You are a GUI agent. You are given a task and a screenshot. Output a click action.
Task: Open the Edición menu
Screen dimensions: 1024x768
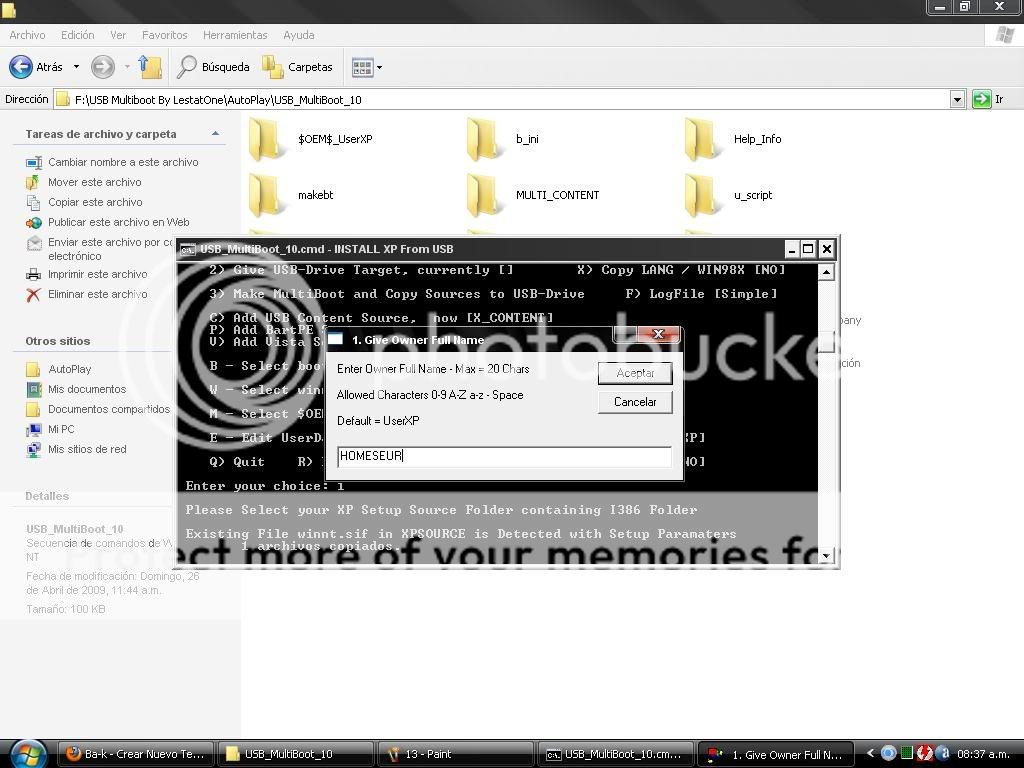point(78,35)
